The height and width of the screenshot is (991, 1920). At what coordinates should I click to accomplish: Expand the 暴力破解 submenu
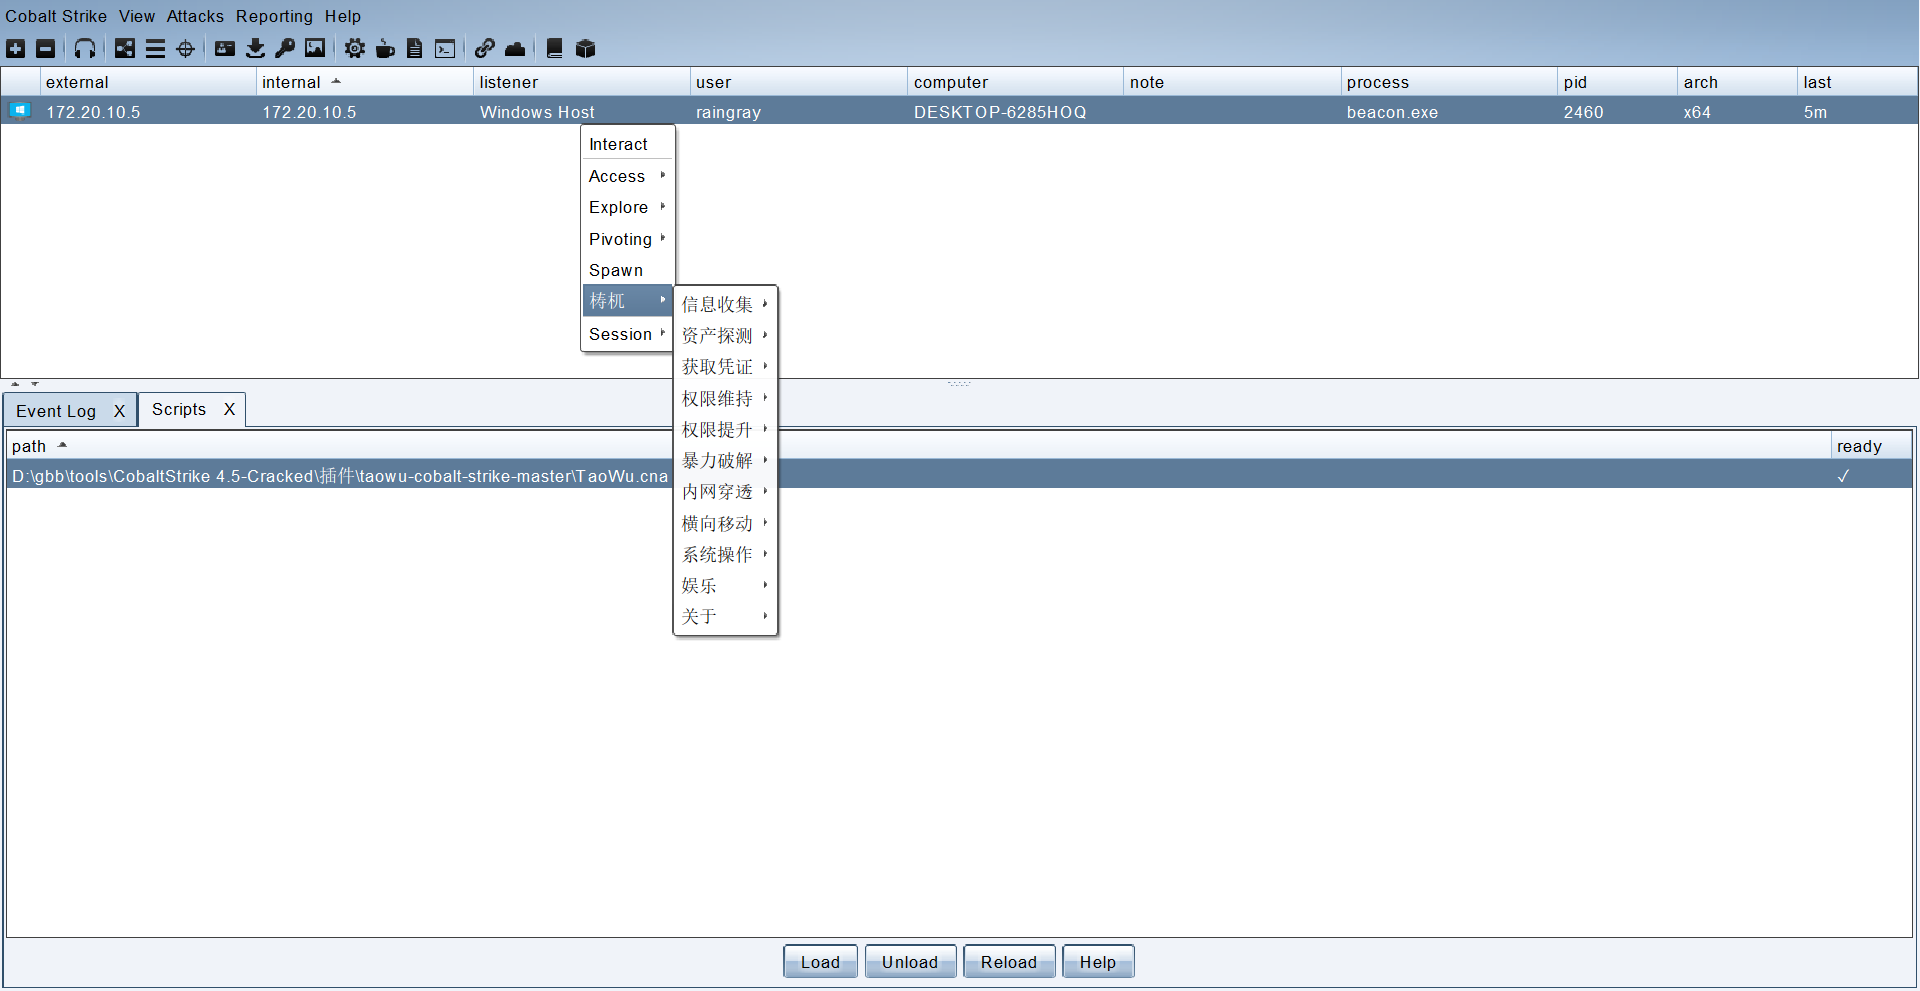click(725, 460)
